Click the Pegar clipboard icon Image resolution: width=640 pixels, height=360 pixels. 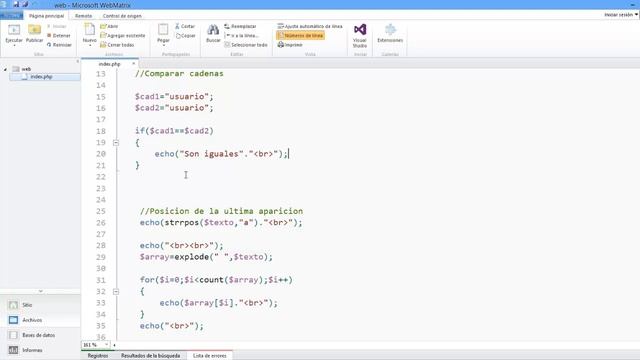click(163, 30)
